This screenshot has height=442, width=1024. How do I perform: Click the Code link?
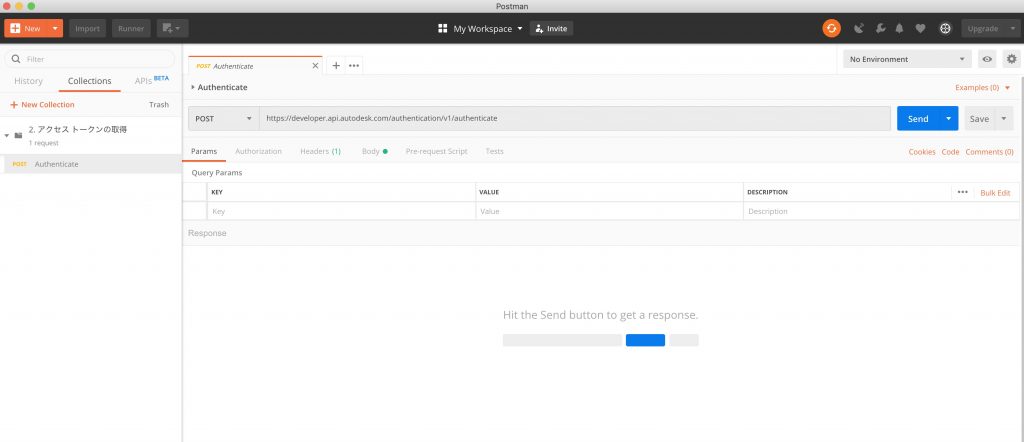[950, 151]
